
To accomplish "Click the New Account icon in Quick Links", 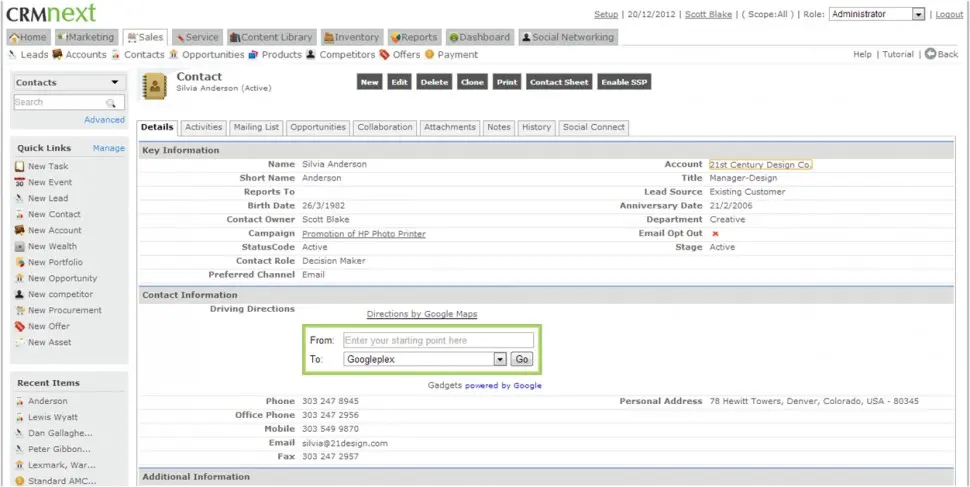I will 19,230.
